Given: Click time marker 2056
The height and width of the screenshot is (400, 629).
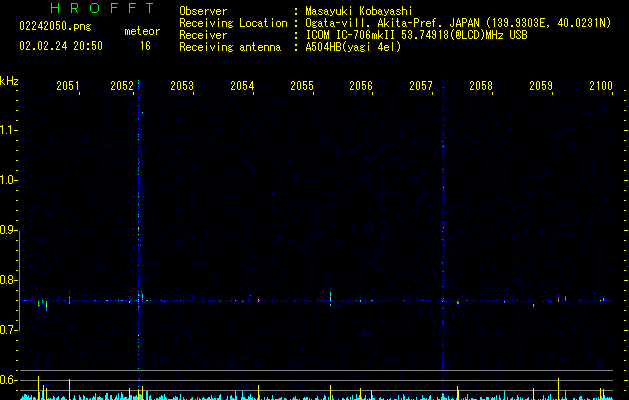Looking at the screenshot, I should (361, 85).
